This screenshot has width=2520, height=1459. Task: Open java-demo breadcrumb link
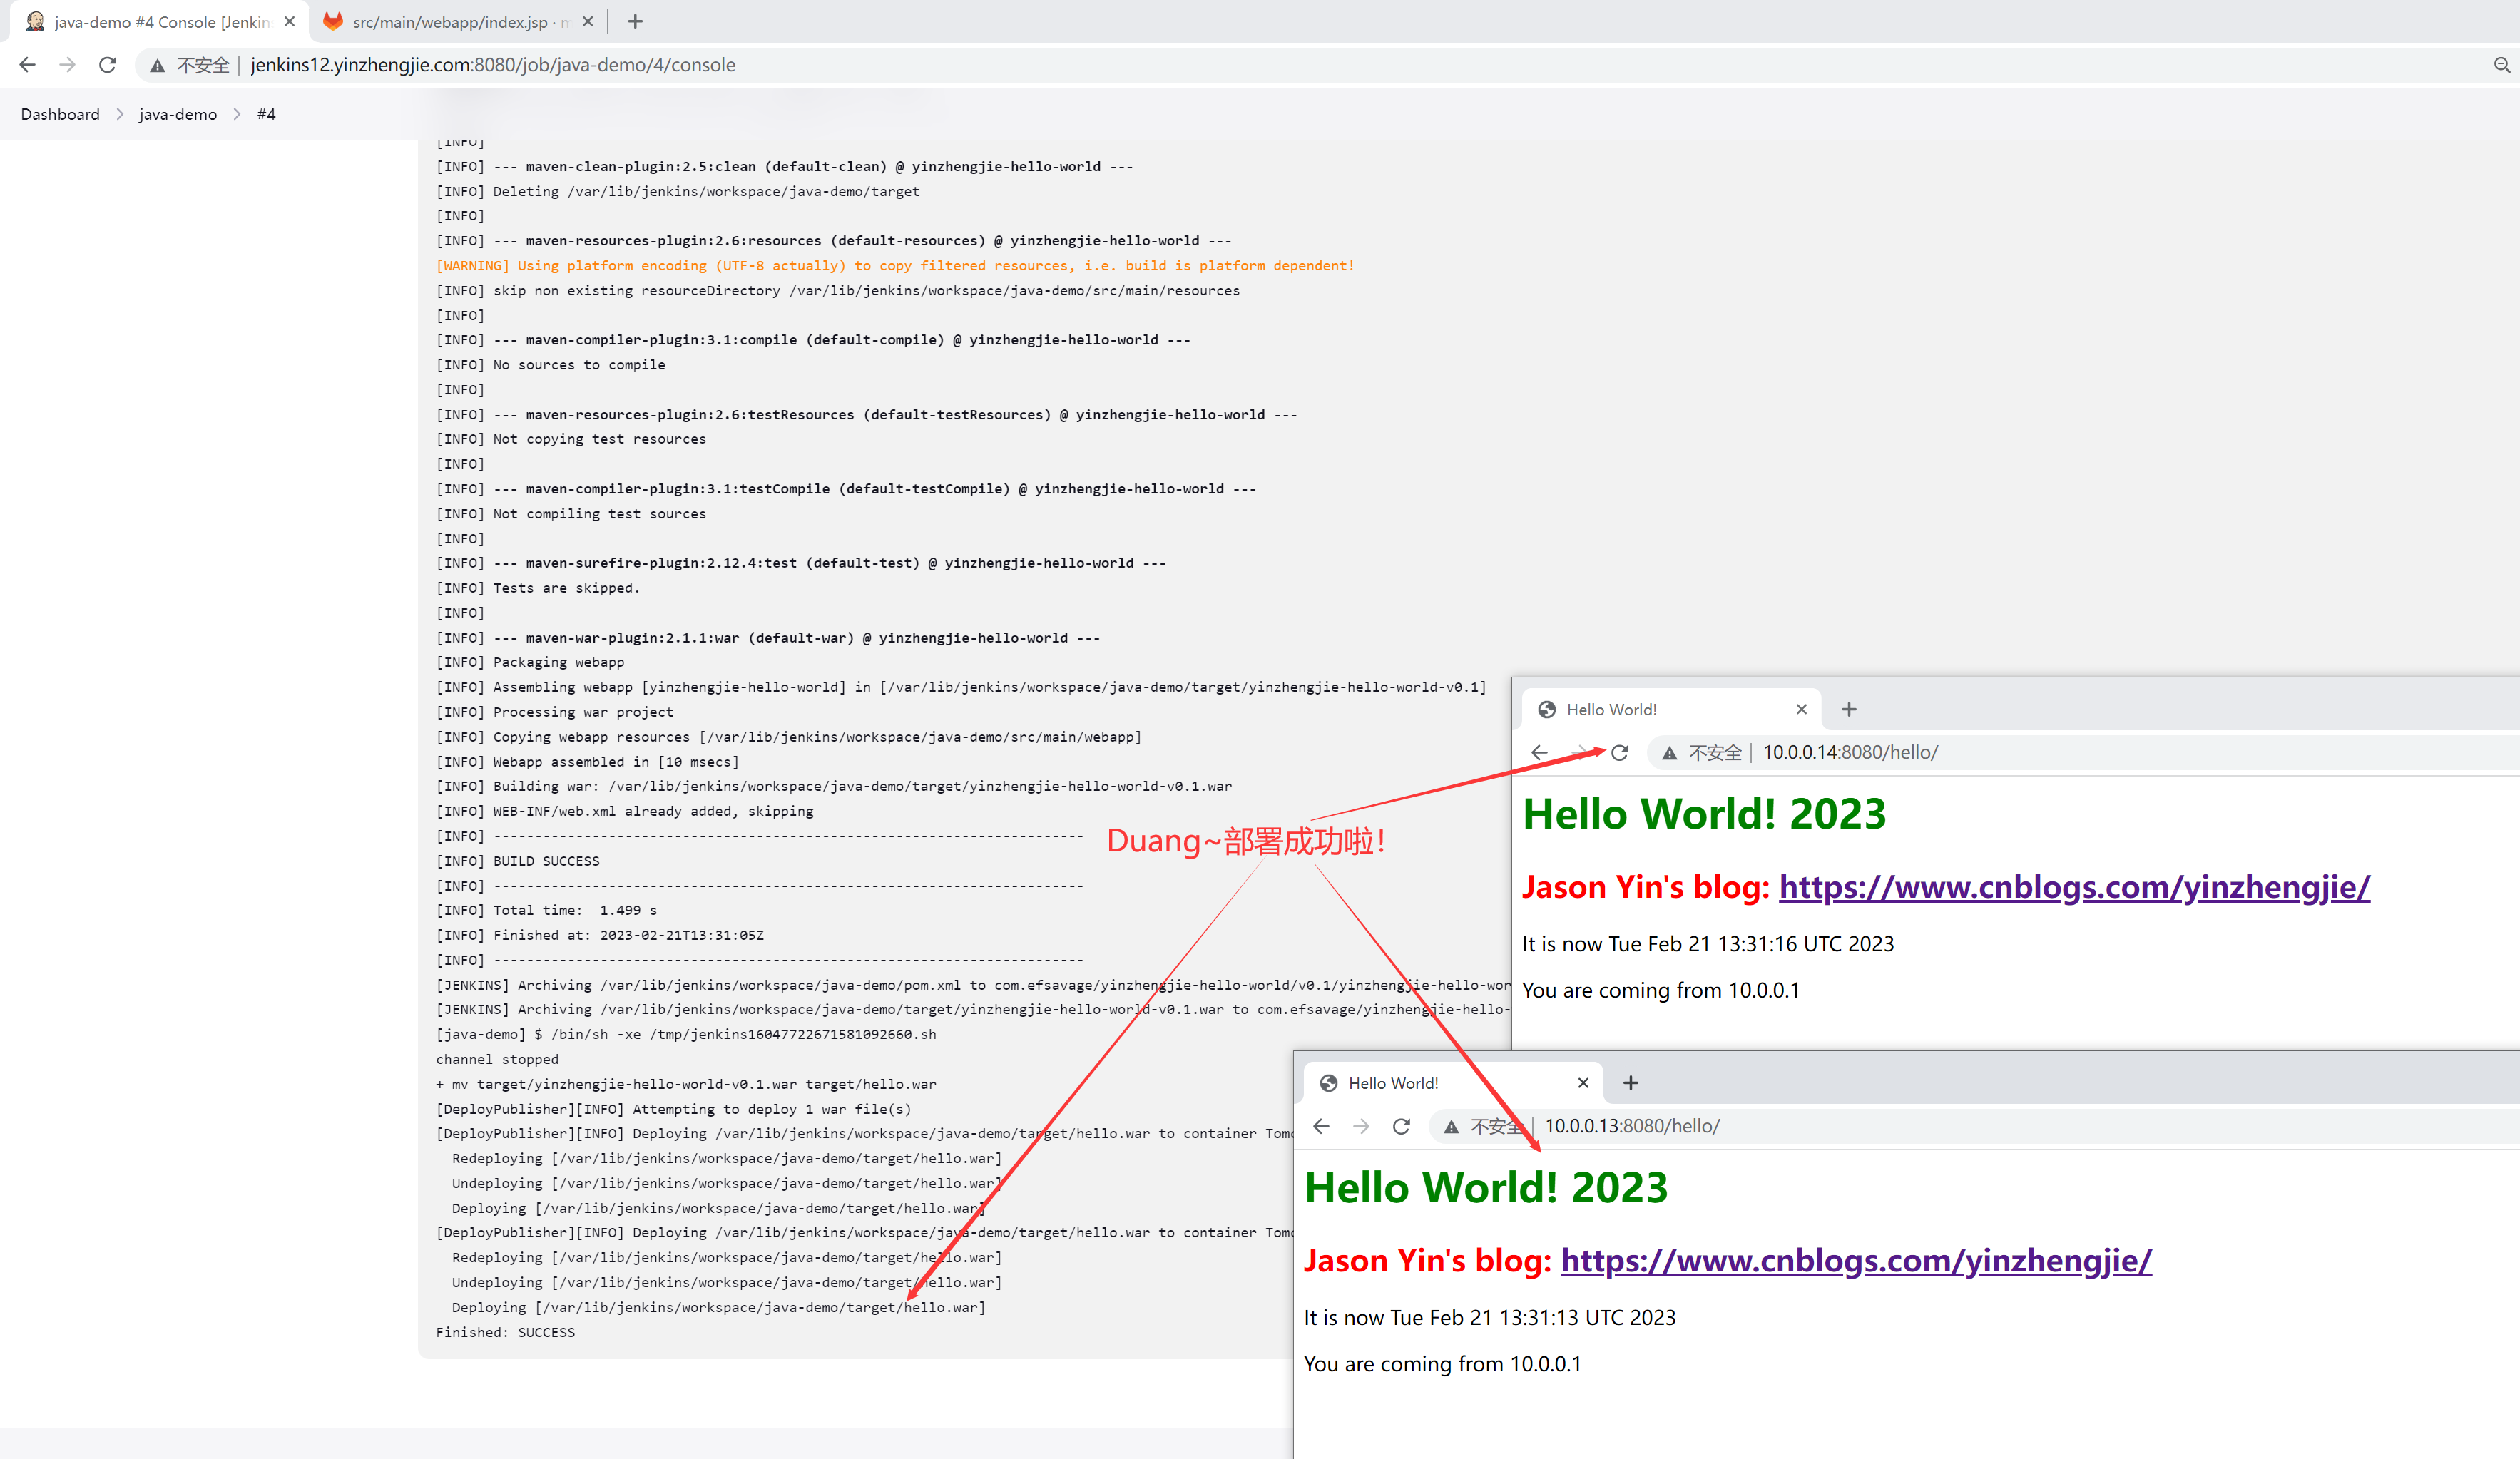(177, 114)
